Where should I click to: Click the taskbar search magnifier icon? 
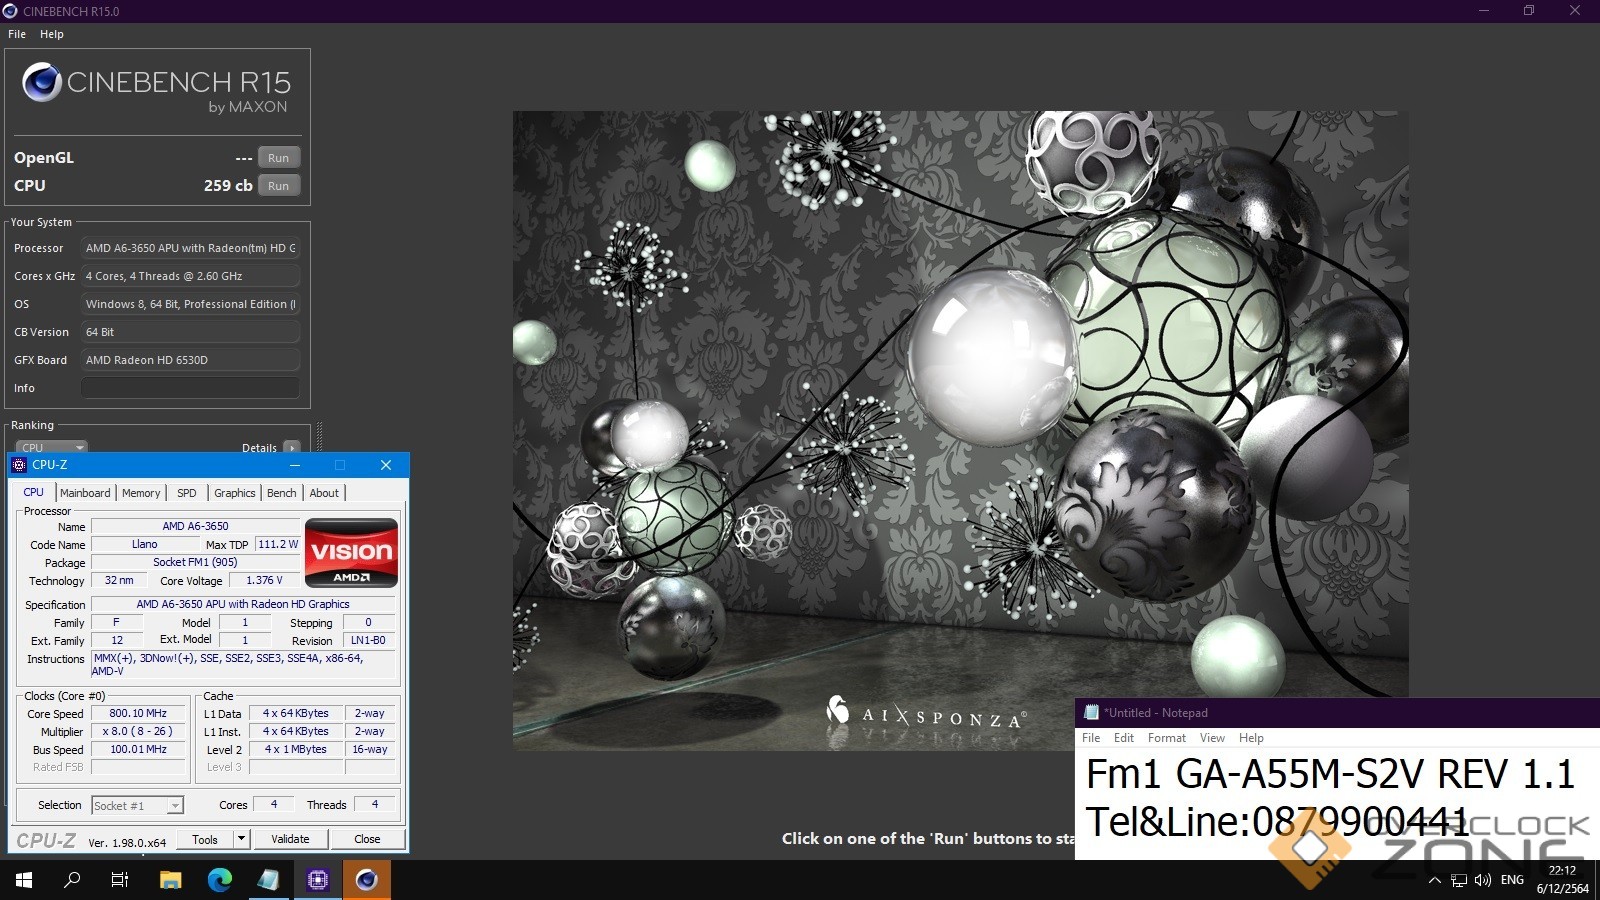[72, 880]
